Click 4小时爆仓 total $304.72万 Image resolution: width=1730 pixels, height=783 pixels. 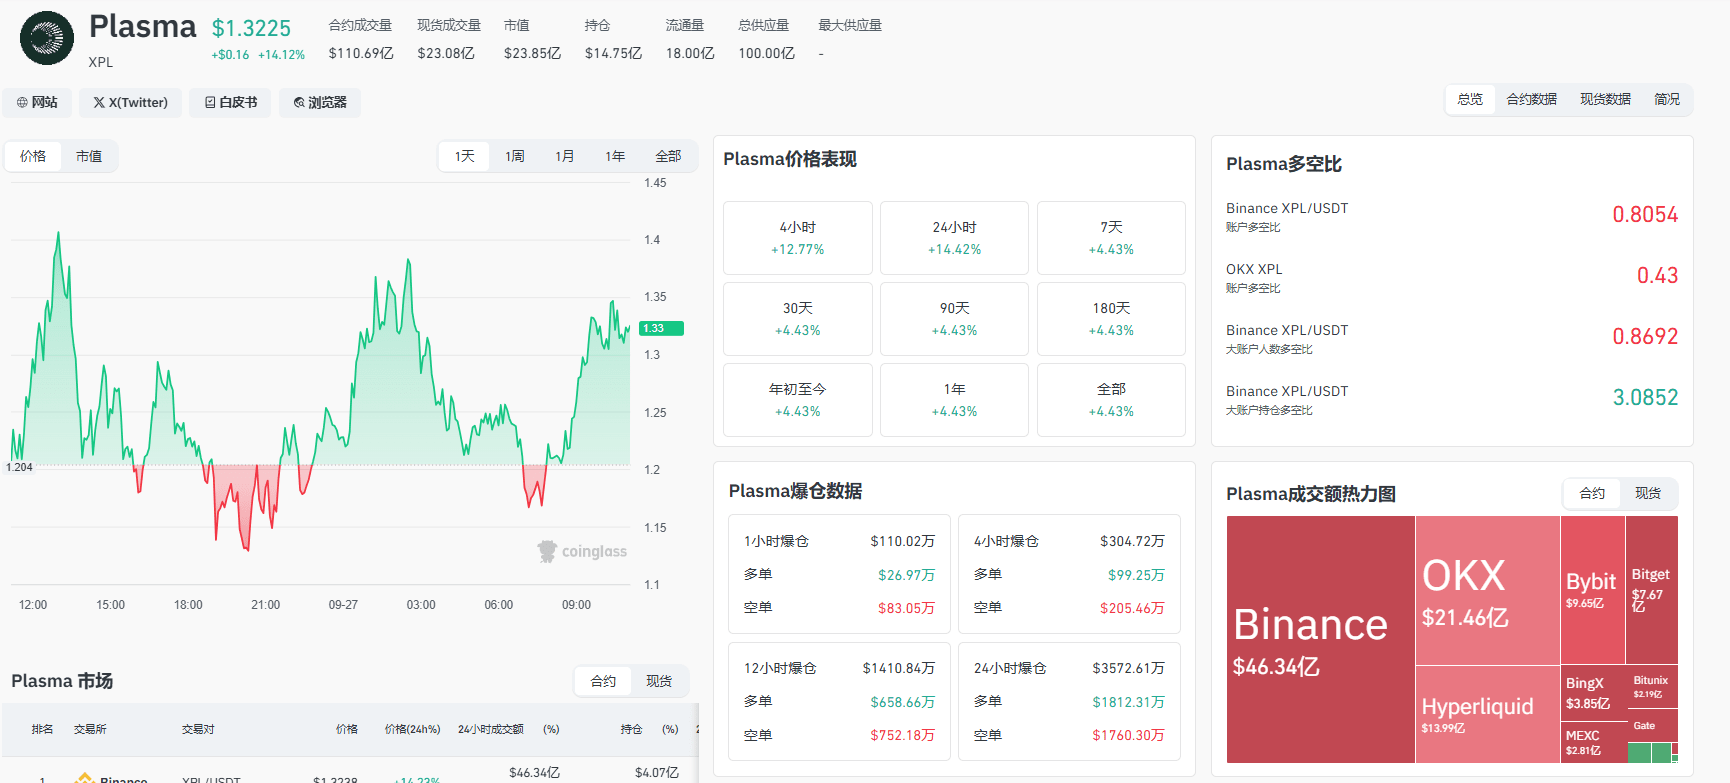click(x=1132, y=541)
